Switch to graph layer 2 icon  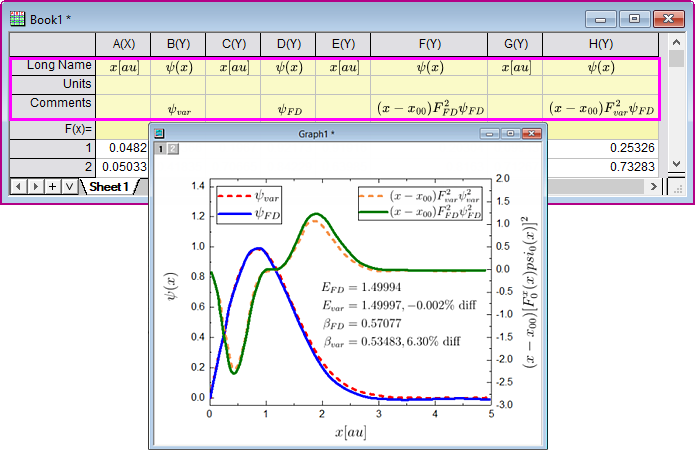pos(172,149)
